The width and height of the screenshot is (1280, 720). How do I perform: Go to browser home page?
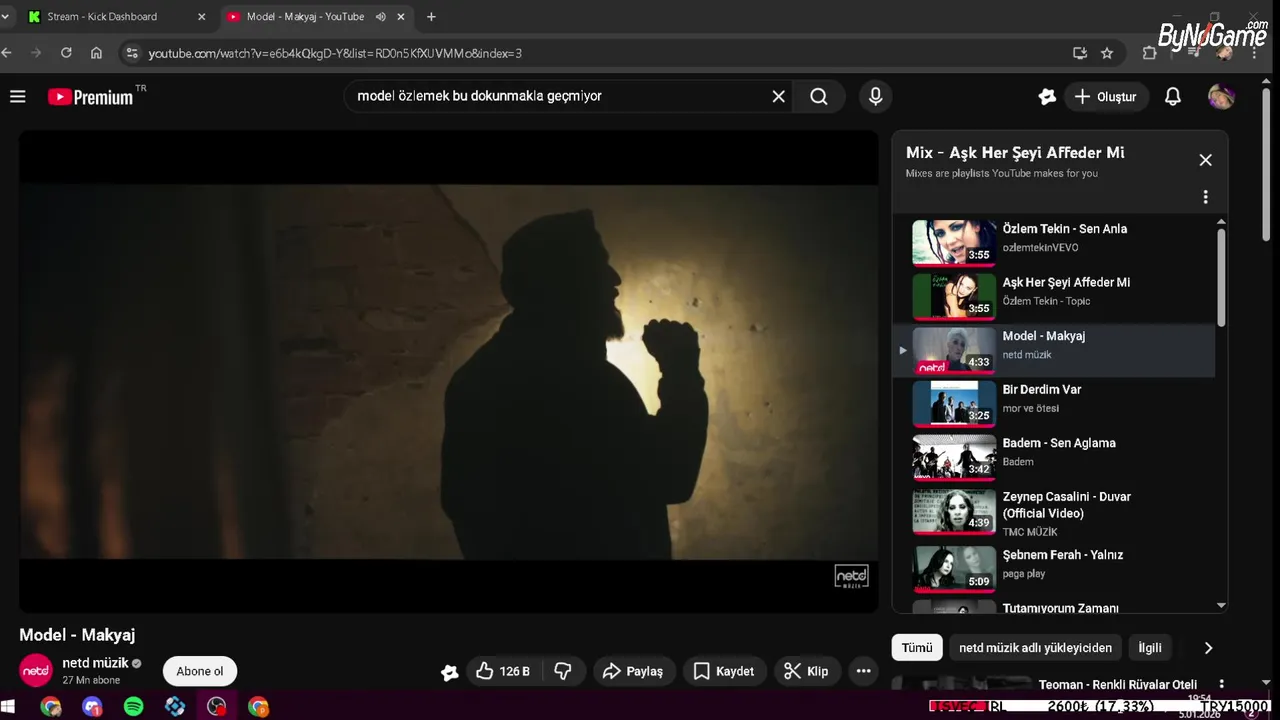tap(96, 53)
